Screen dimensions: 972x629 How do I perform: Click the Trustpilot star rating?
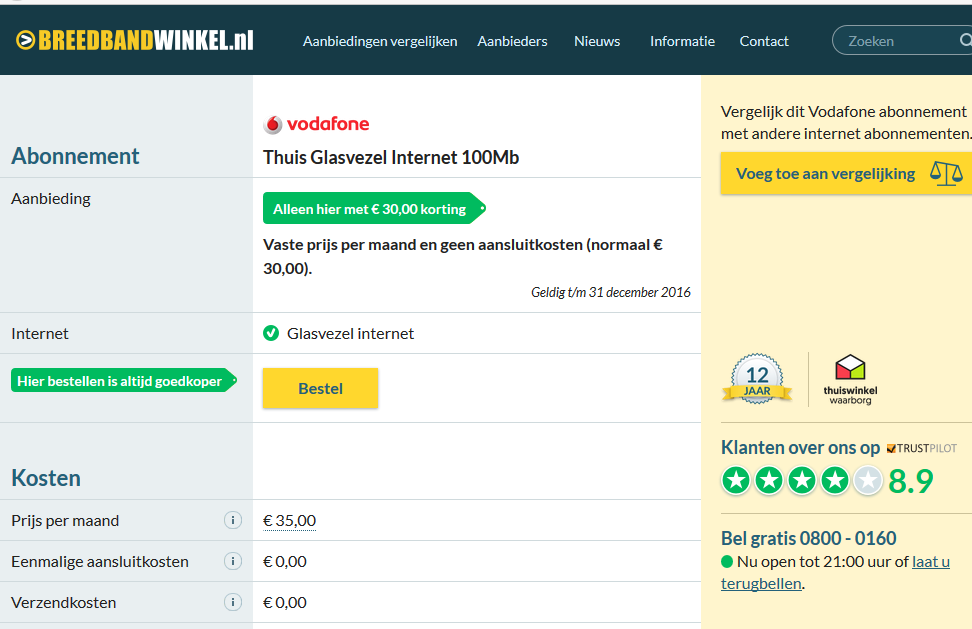pos(802,480)
